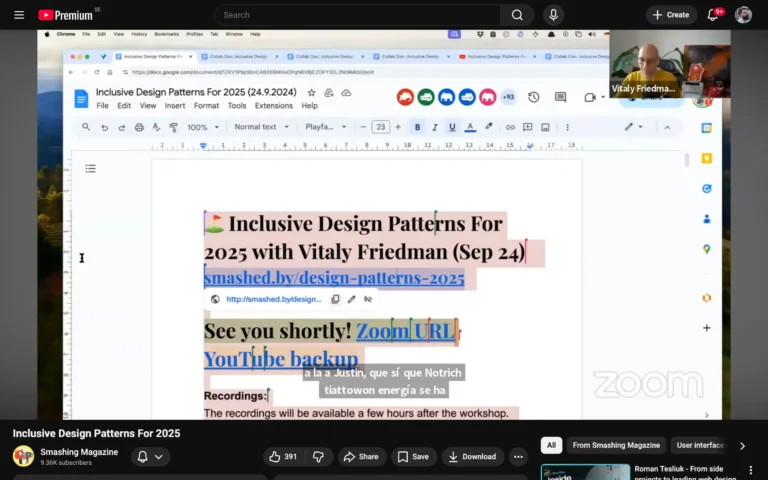
Task: Open more toolbar options vertical dots
Action: coord(568,127)
